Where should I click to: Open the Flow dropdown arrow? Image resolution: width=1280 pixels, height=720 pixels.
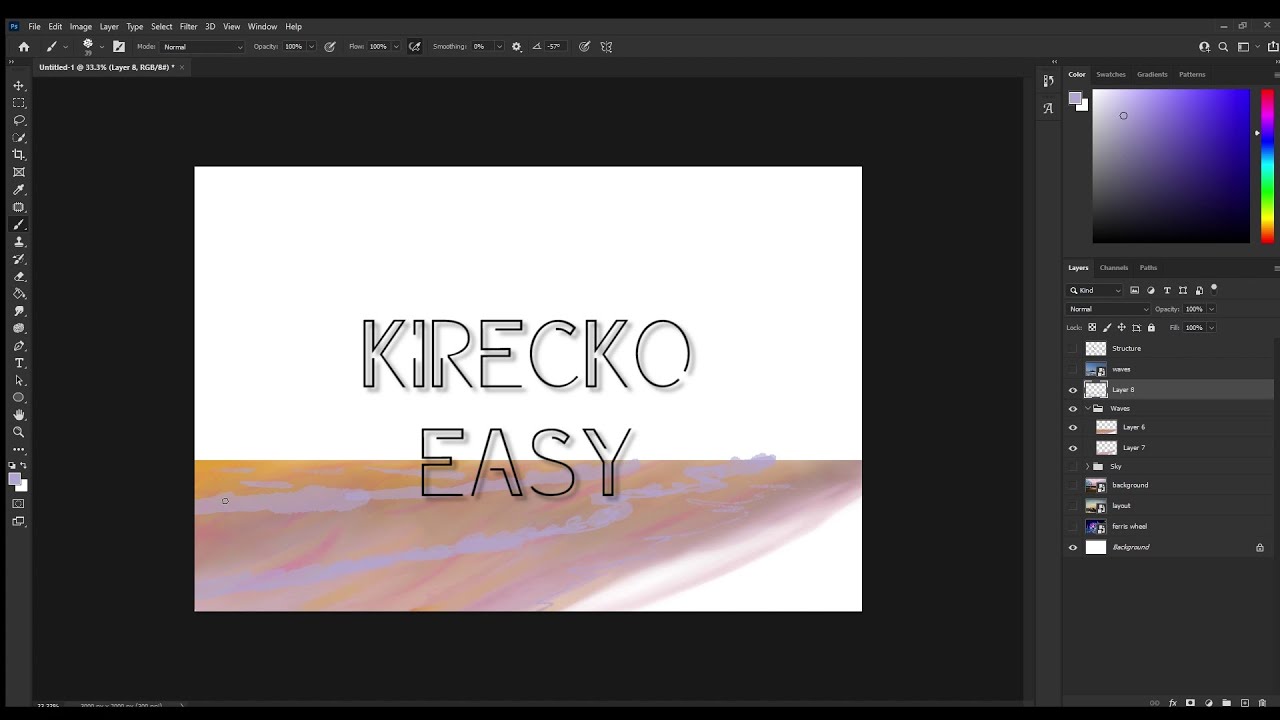click(x=396, y=47)
